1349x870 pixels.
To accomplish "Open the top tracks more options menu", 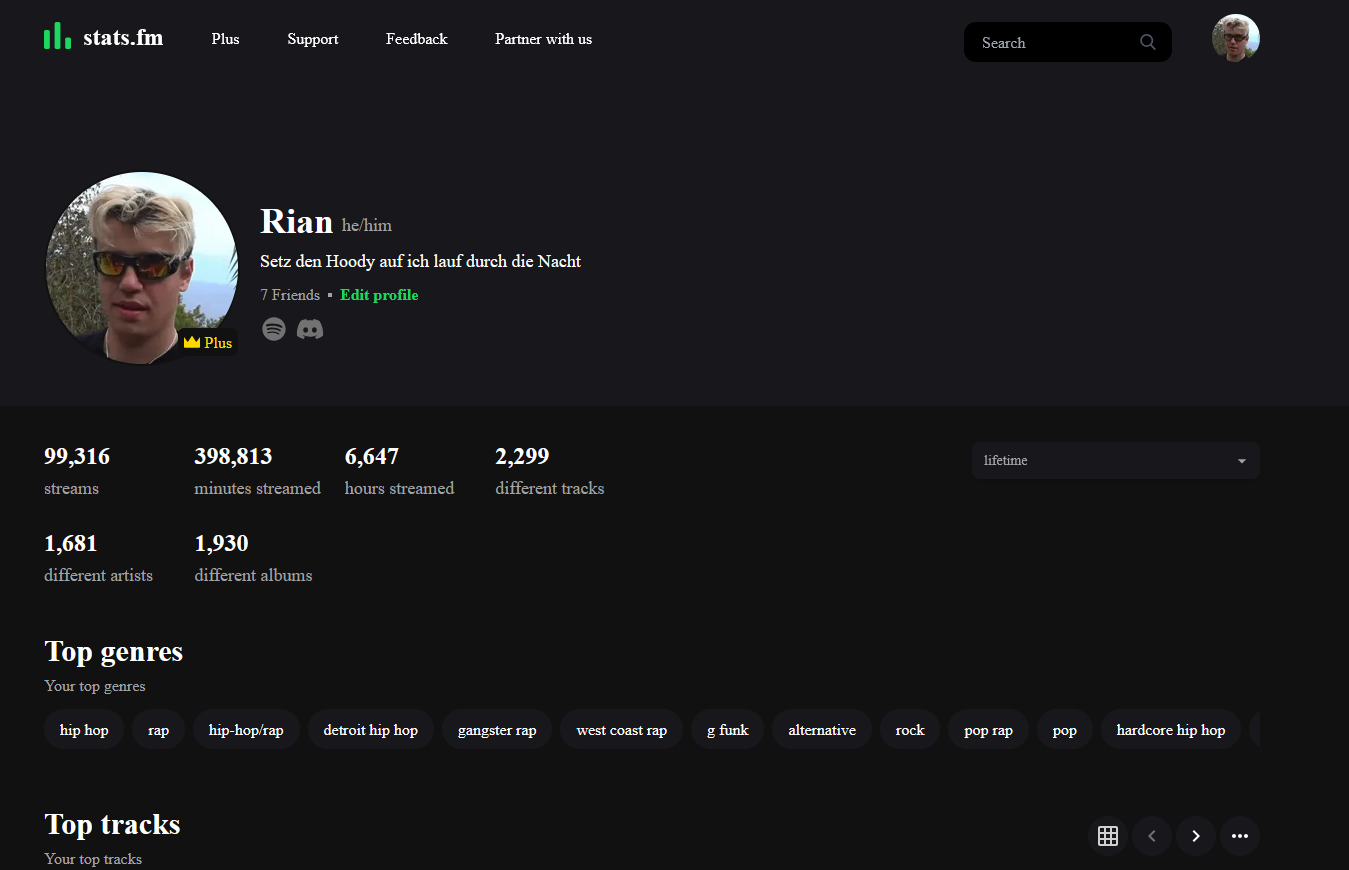I will [x=1239, y=836].
